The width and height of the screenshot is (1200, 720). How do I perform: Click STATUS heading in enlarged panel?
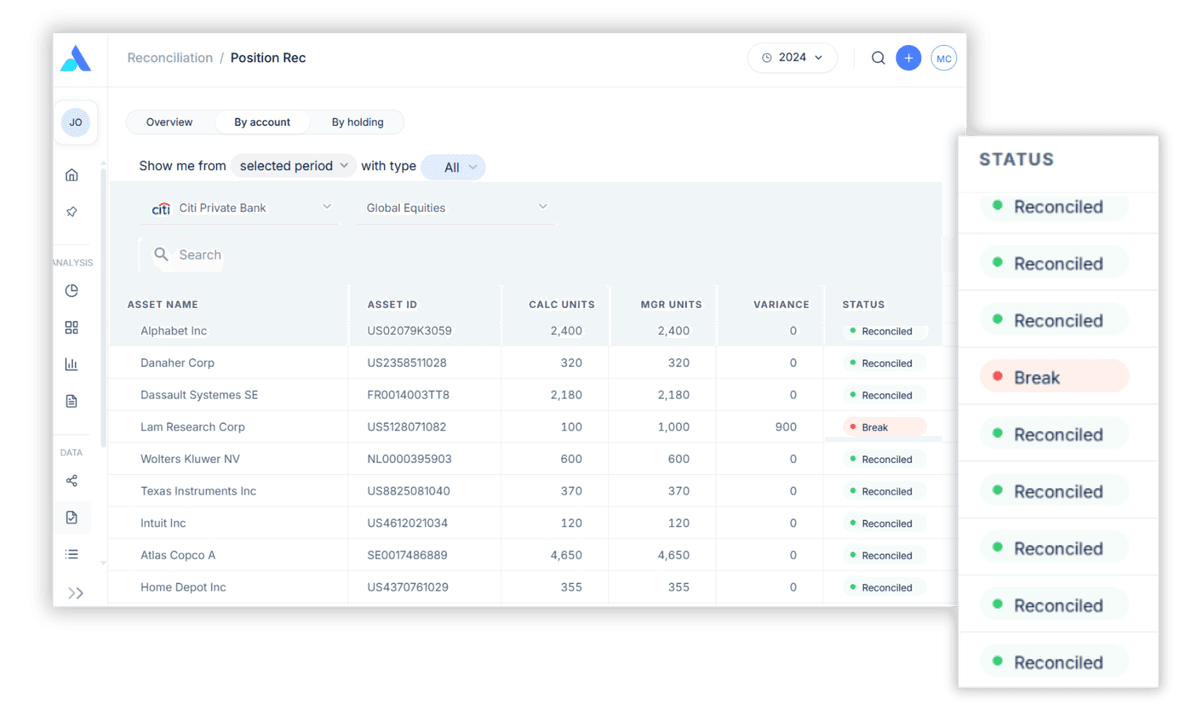[1016, 159]
